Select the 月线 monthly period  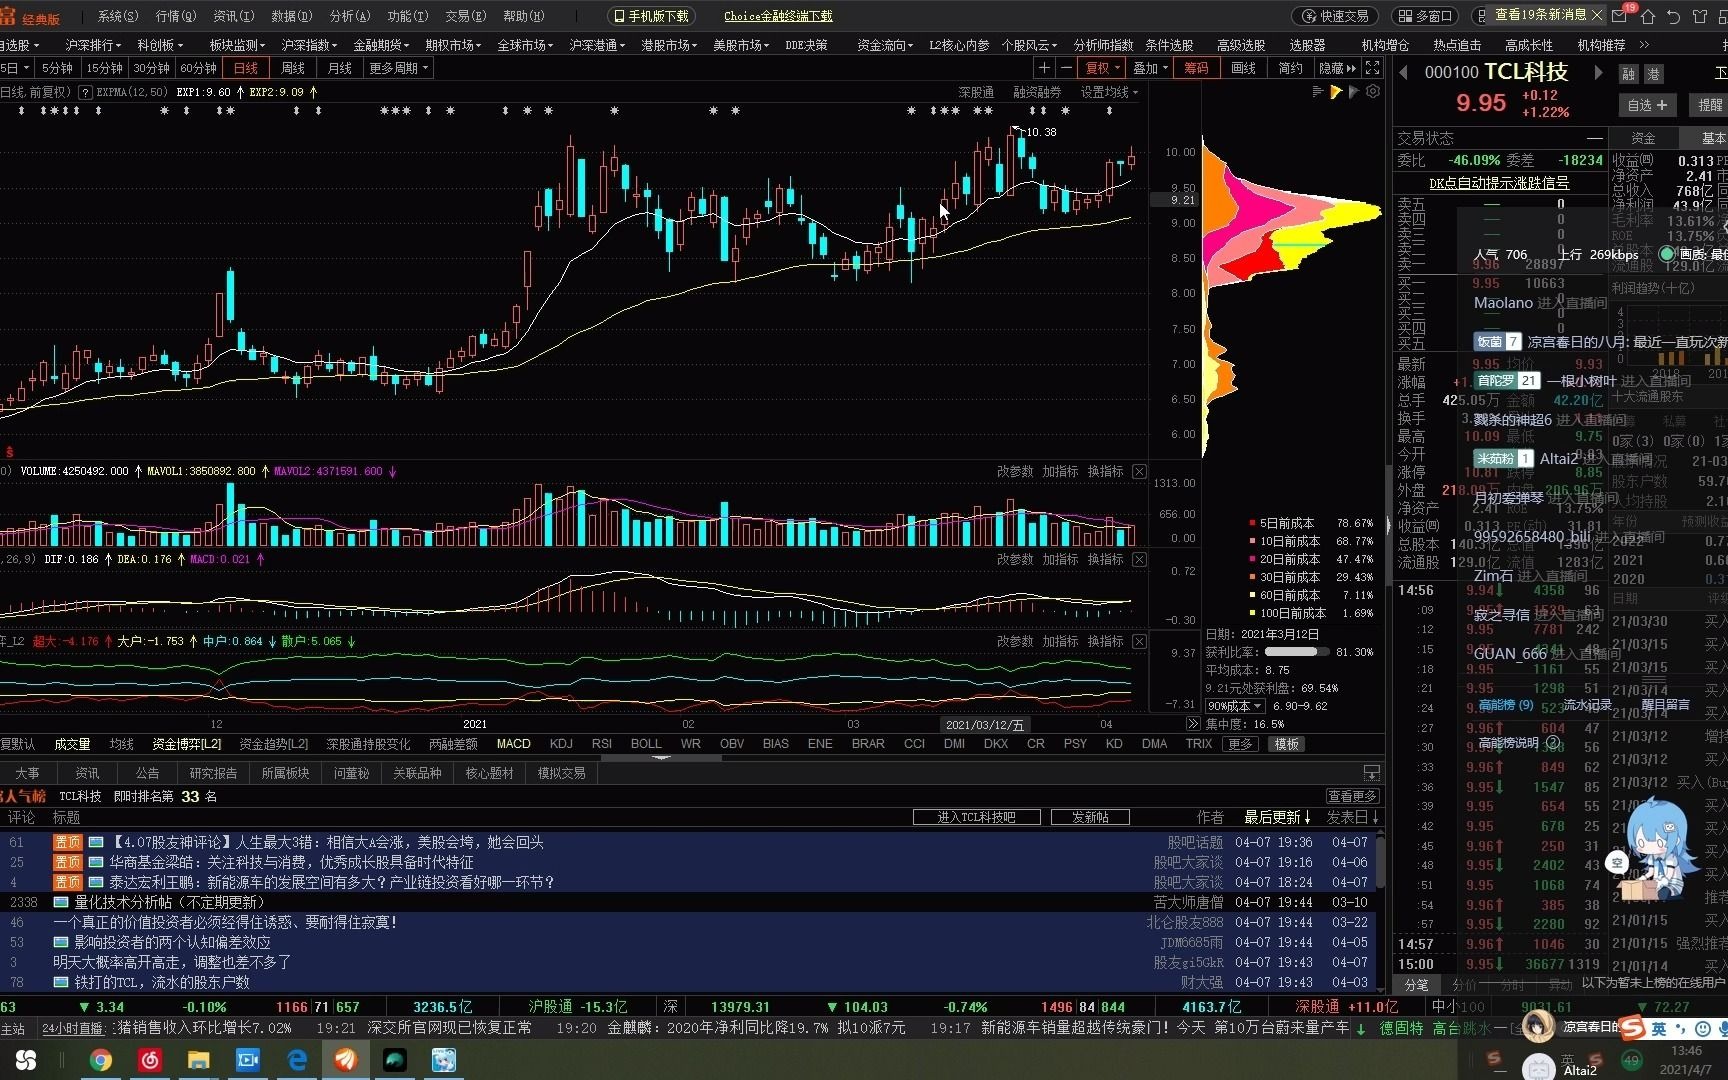pyautogui.click(x=340, y=68)
